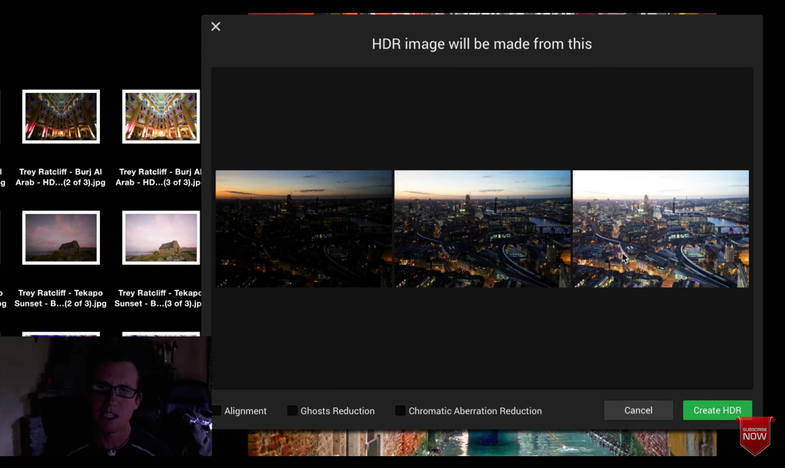Screen dimensions: 785x468
Task: Select the Tekapo Sunset (2 of 3) thumbnail
Action: [61, 237]
